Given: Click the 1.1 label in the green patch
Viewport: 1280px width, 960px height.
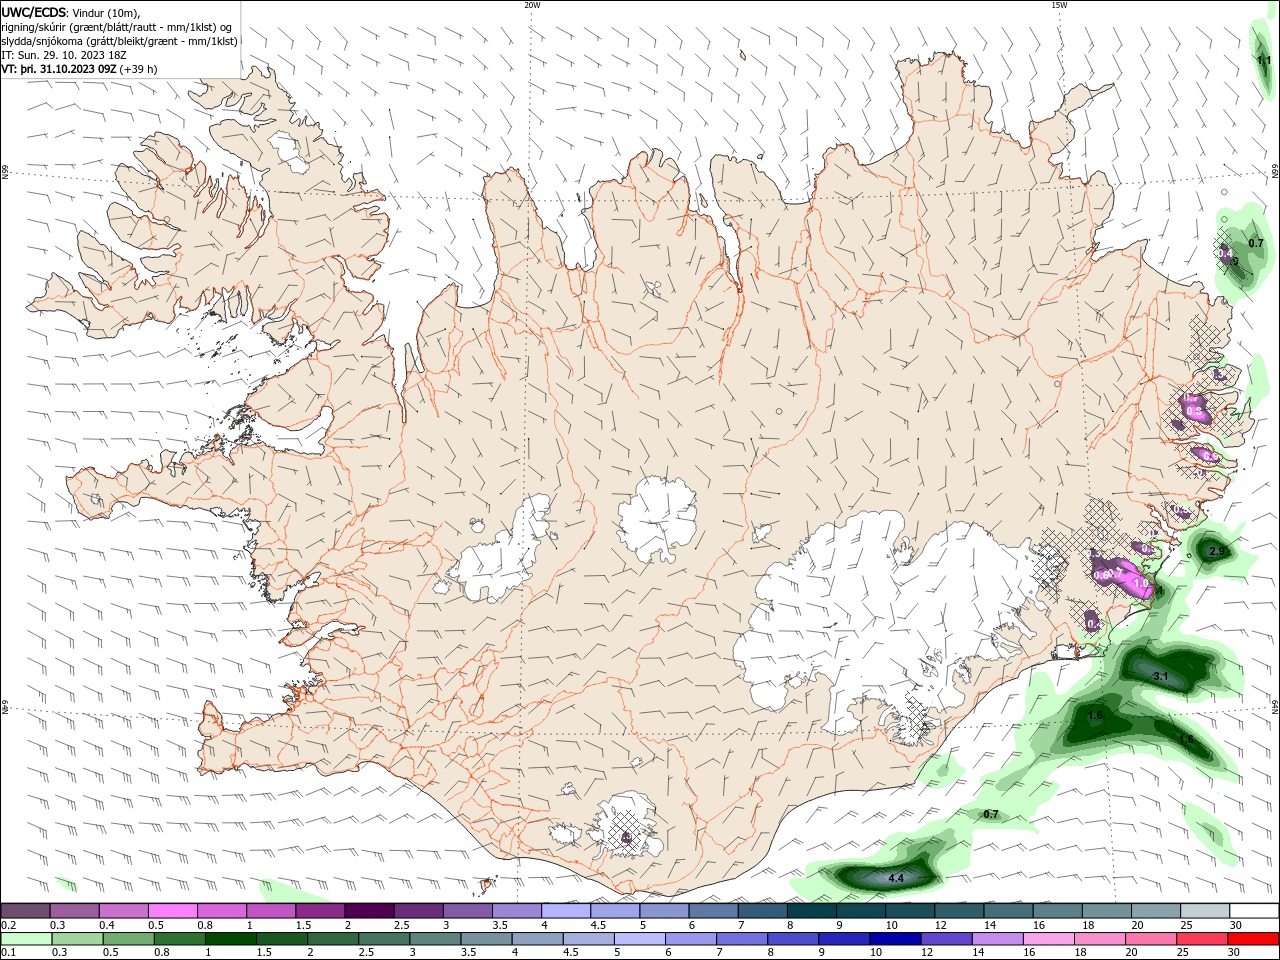Looking at the screenshot, I should click(x=1264, y=61).
